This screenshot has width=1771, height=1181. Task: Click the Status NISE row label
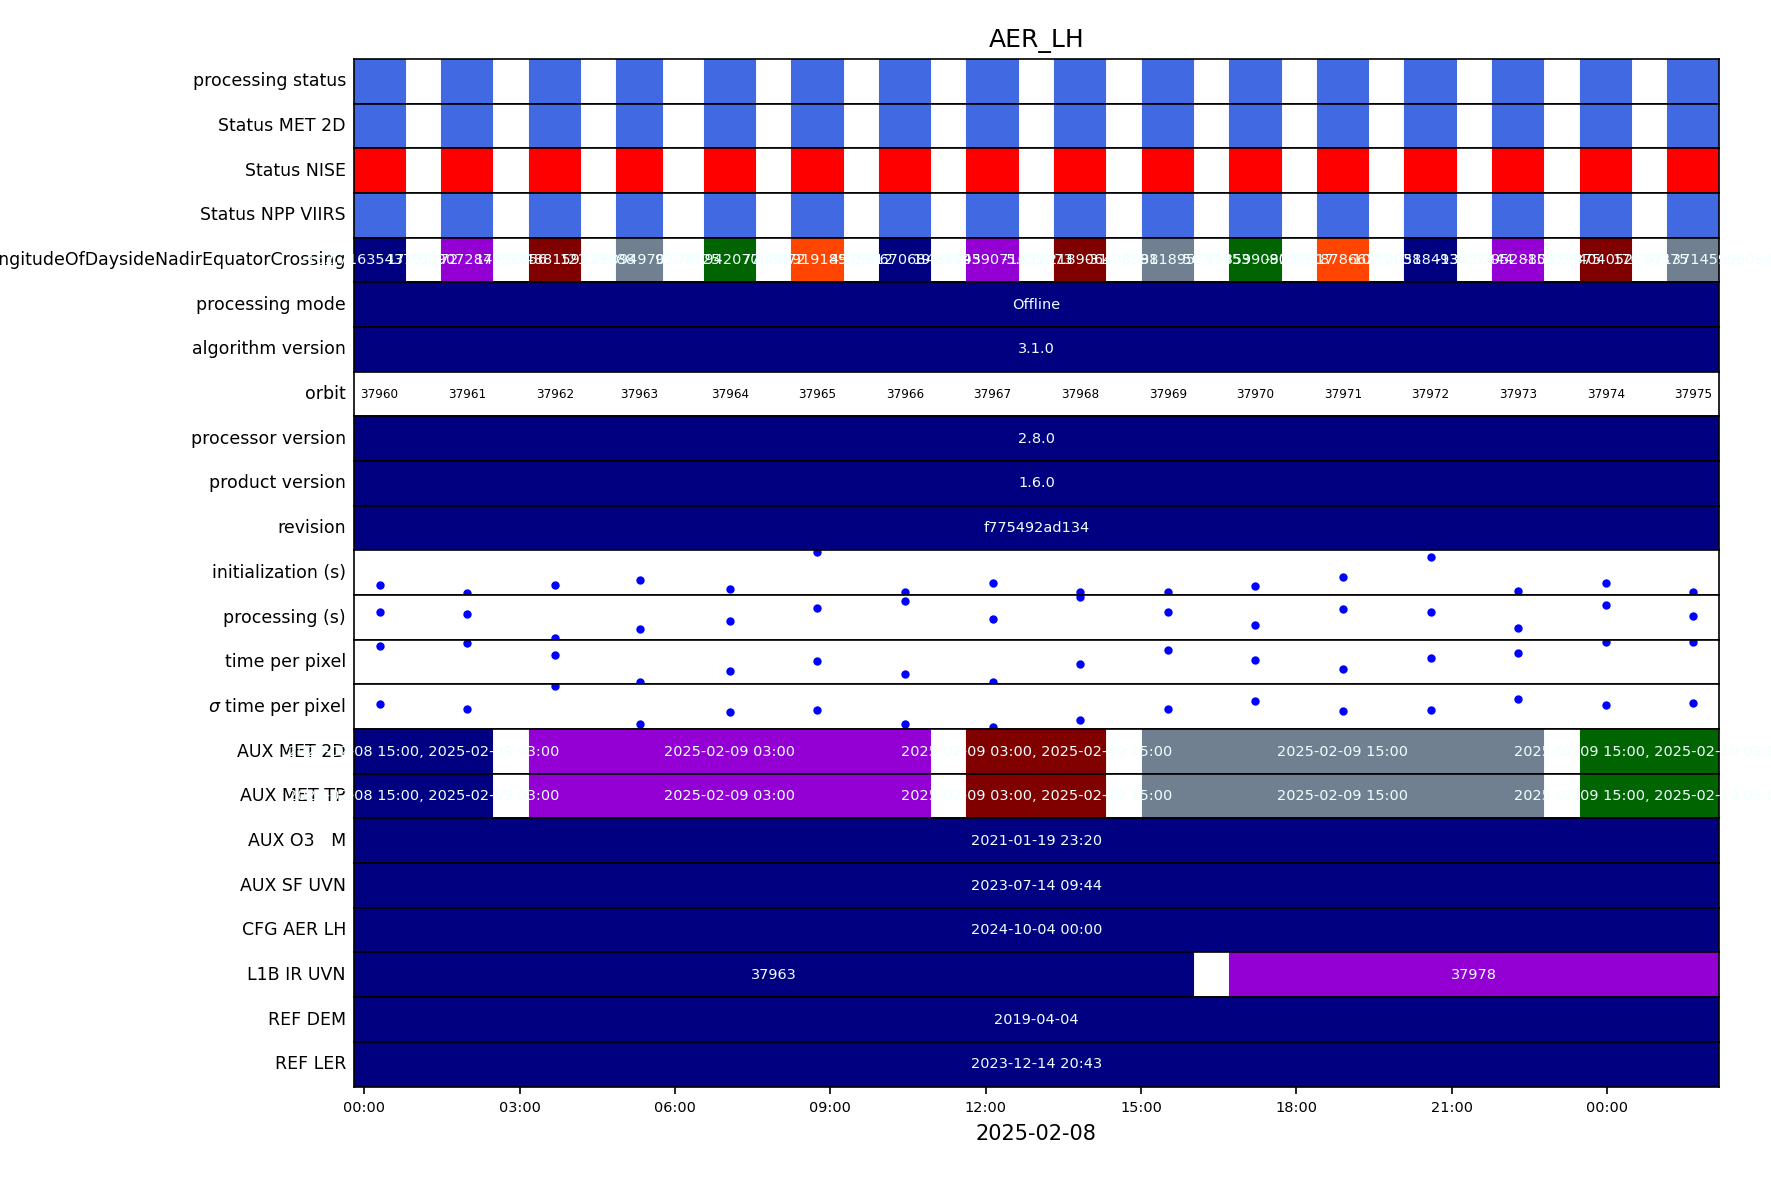click(295, 170)
